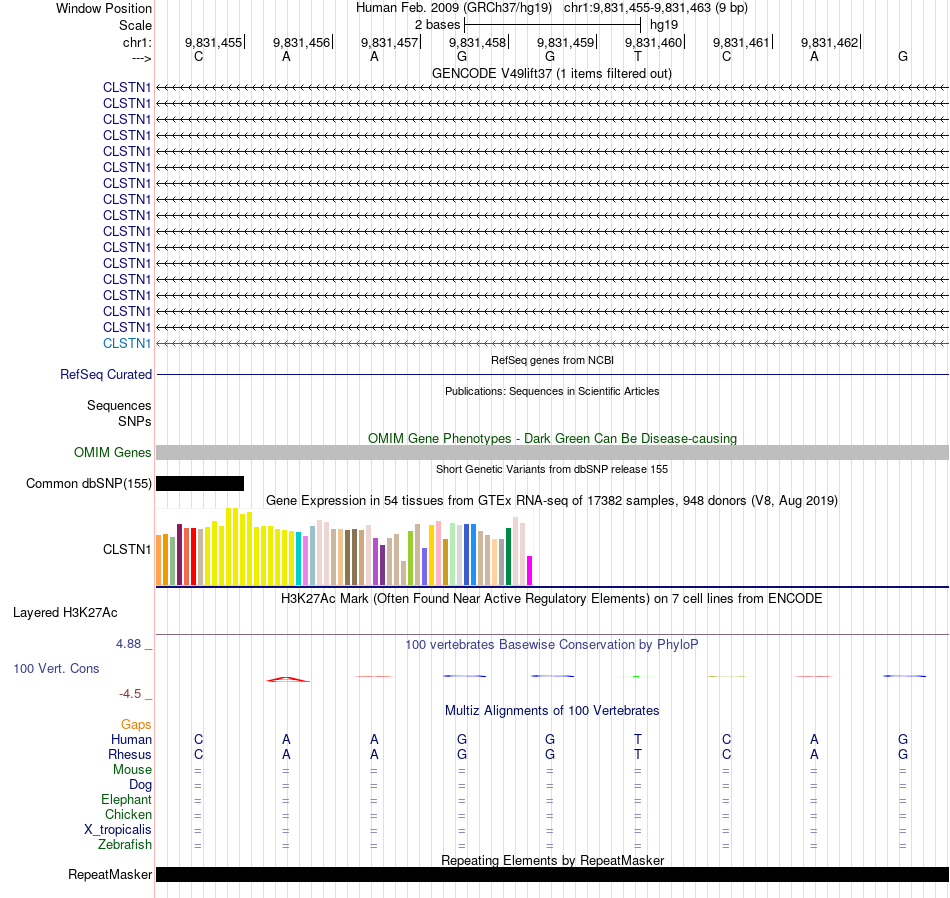Click the black RepeatMasker item bar
This screenshot has height=898, width=950.
pyautogui.click(x=552, y=874)
